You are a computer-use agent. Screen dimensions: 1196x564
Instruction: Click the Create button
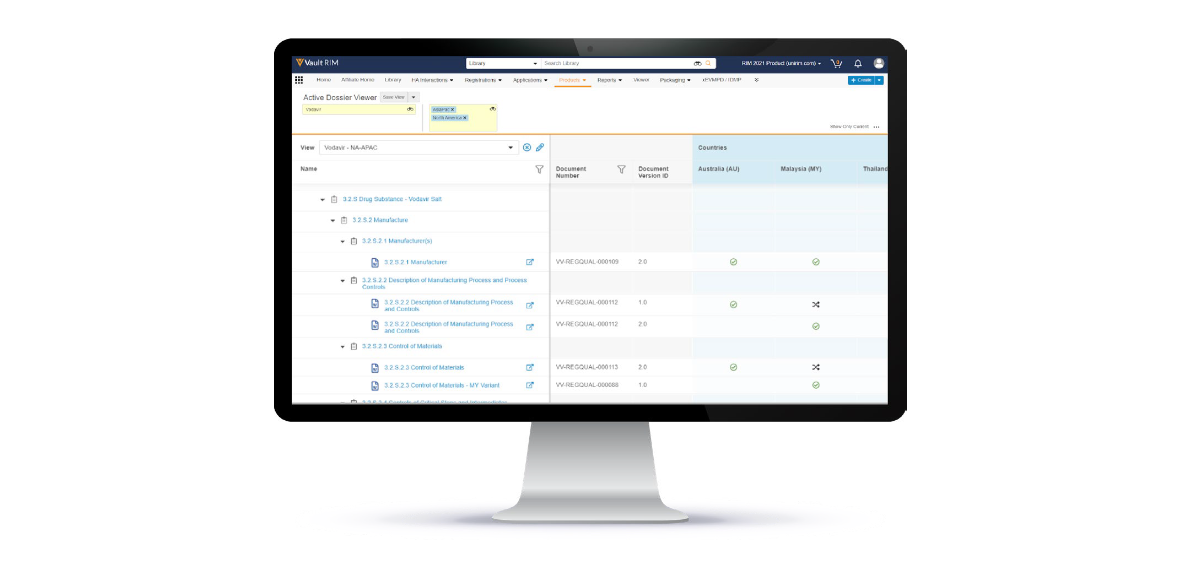[x=860, y=80]
